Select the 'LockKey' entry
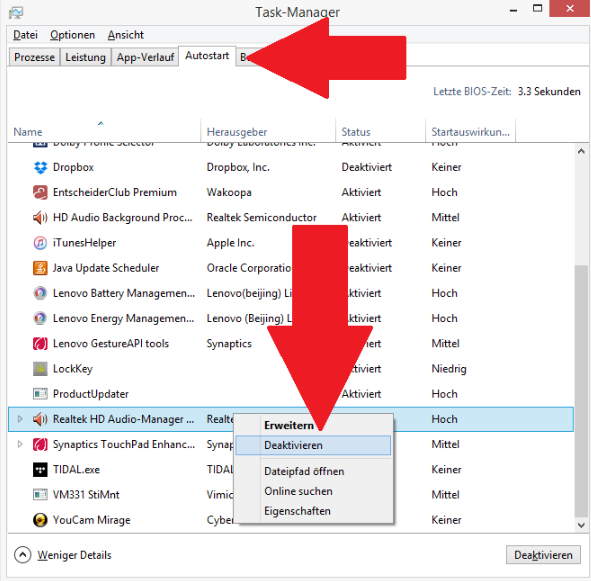591x581 pixels. coord(73,369)
